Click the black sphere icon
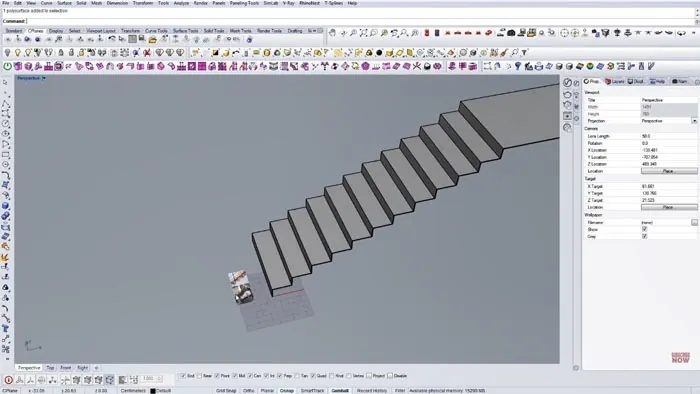700x394 pixels. (379, 53)
